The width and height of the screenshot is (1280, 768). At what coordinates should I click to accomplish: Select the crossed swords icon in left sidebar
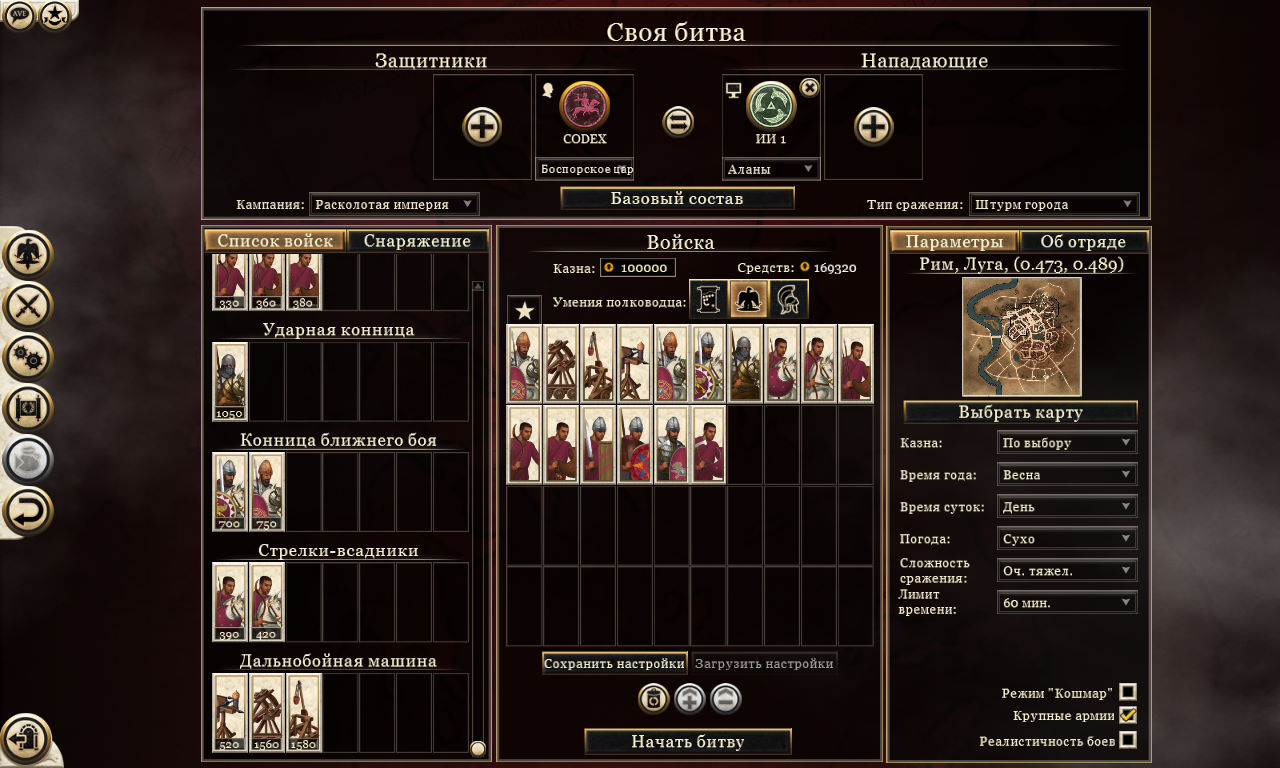28,305
